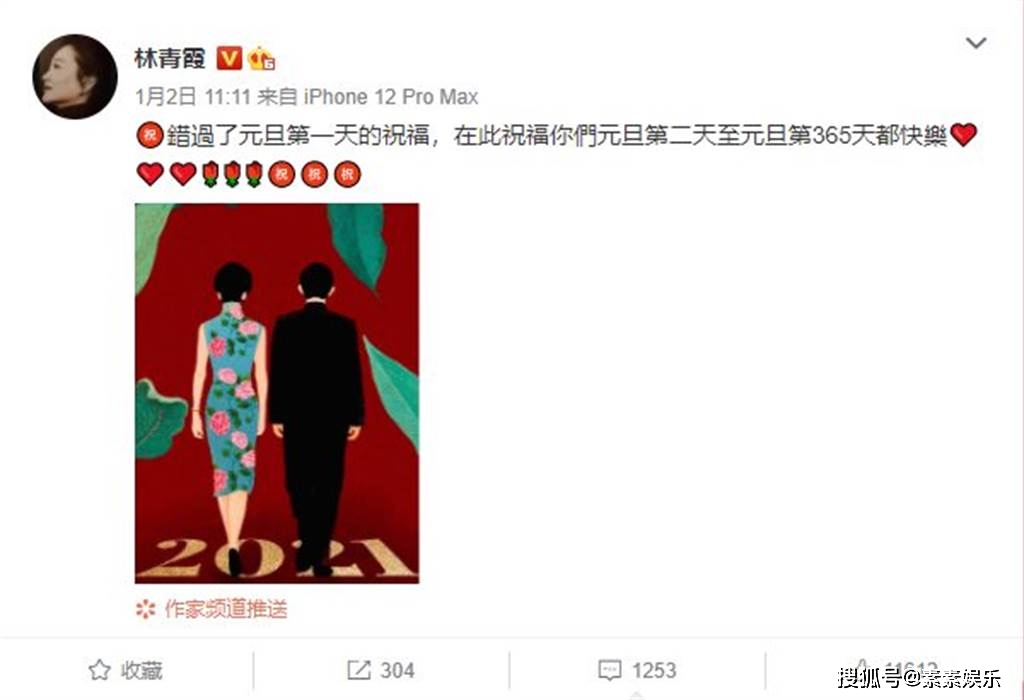Screen dimensions: 1024x700
Task: Open comments count 1253
Action: pos(654,671)
